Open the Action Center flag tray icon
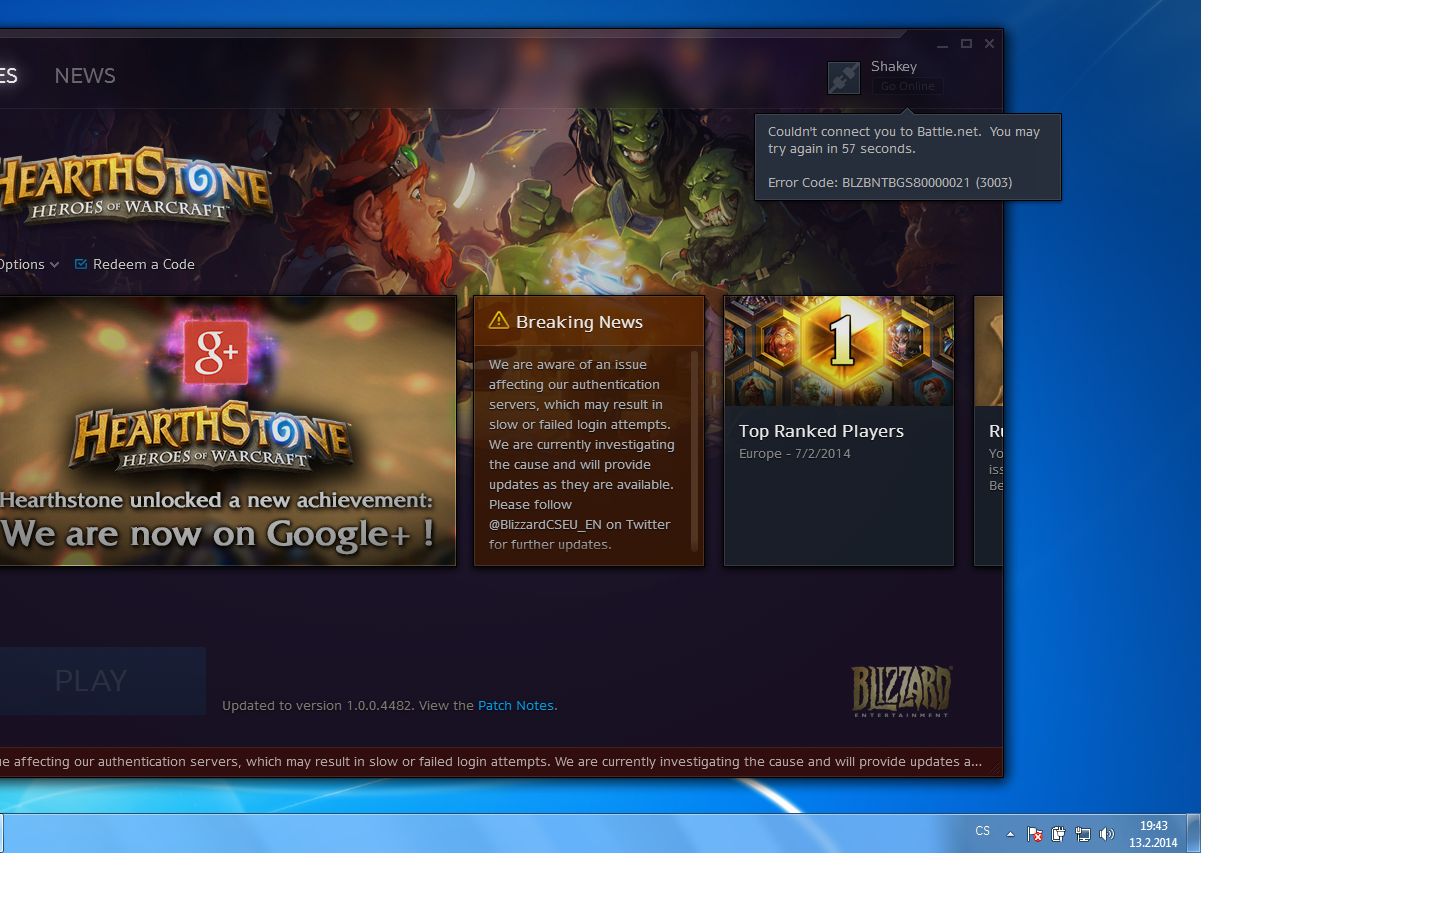The width and height of the screenshot is (1440, 900). click(x=1035, y=834)
